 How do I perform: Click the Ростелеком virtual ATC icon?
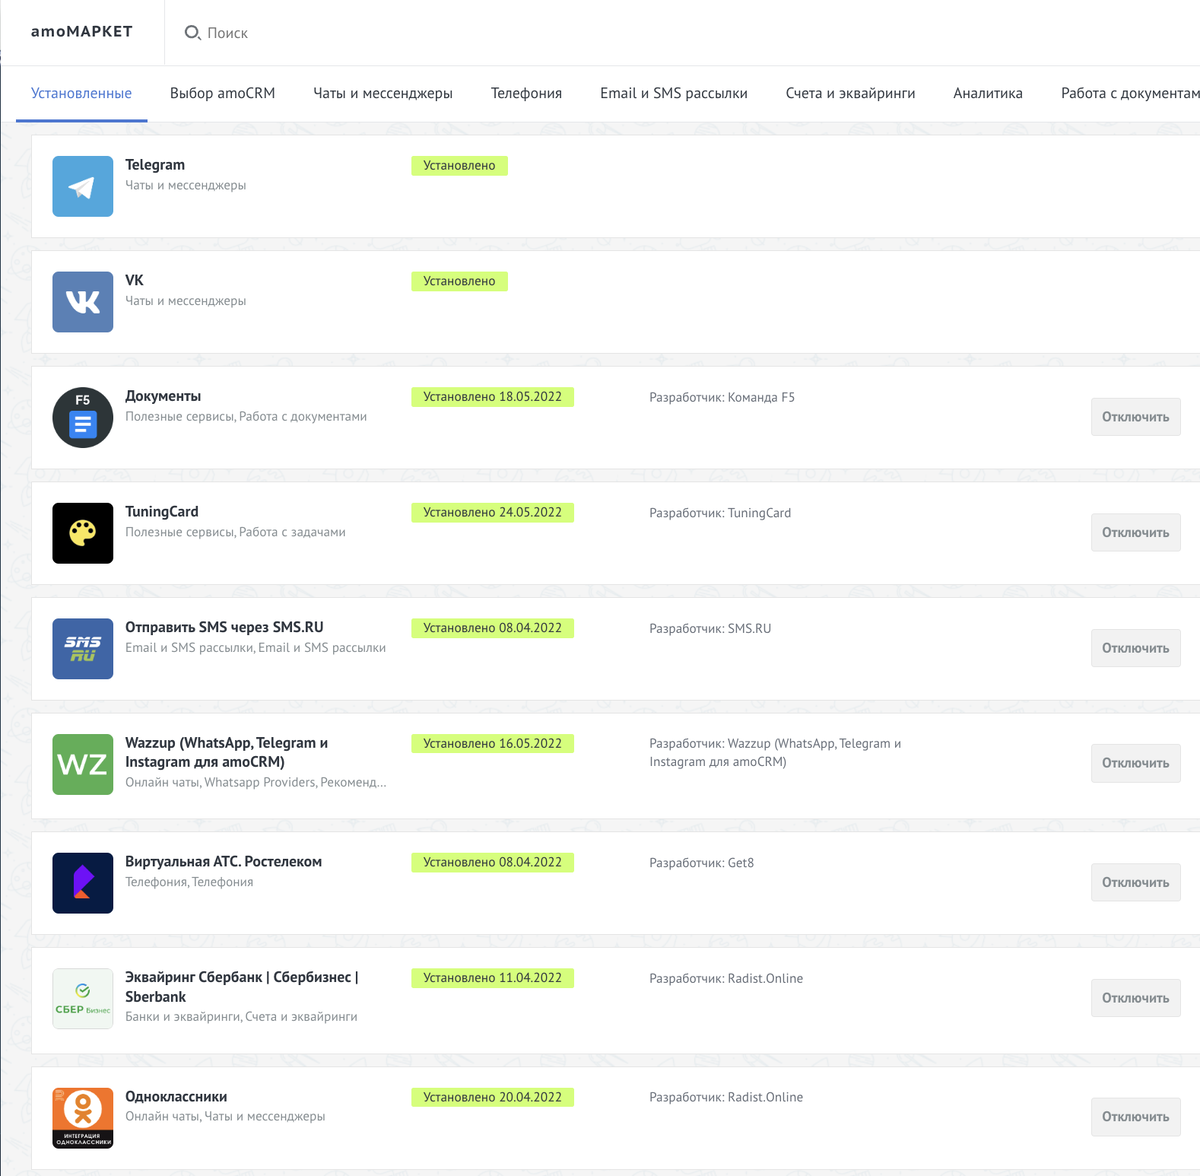[83, 883]
